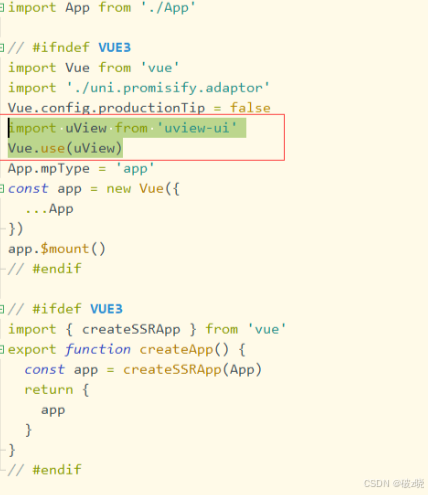Fold the 'const app = new Vue({' block
Screen dimensions: 428x495
(2, 189)
